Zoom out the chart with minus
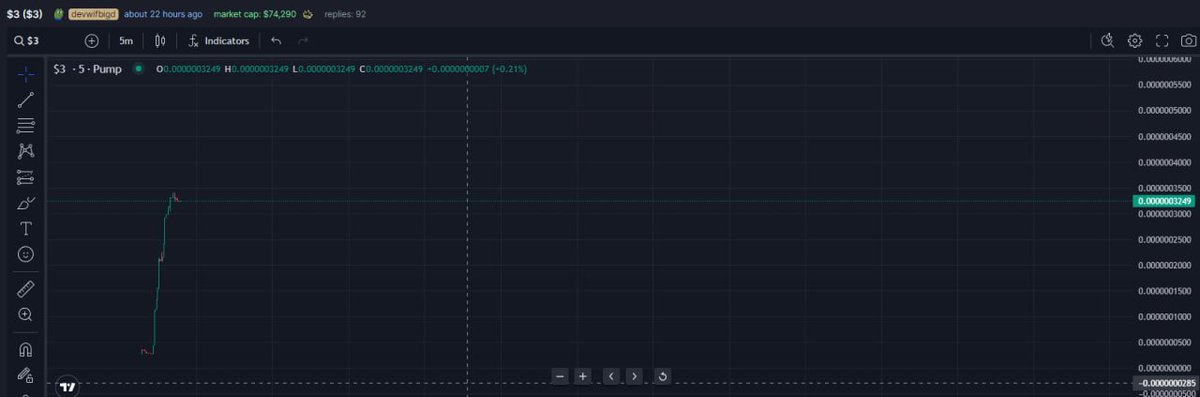This screenshot has width=1200, height=397. [560, 376]
